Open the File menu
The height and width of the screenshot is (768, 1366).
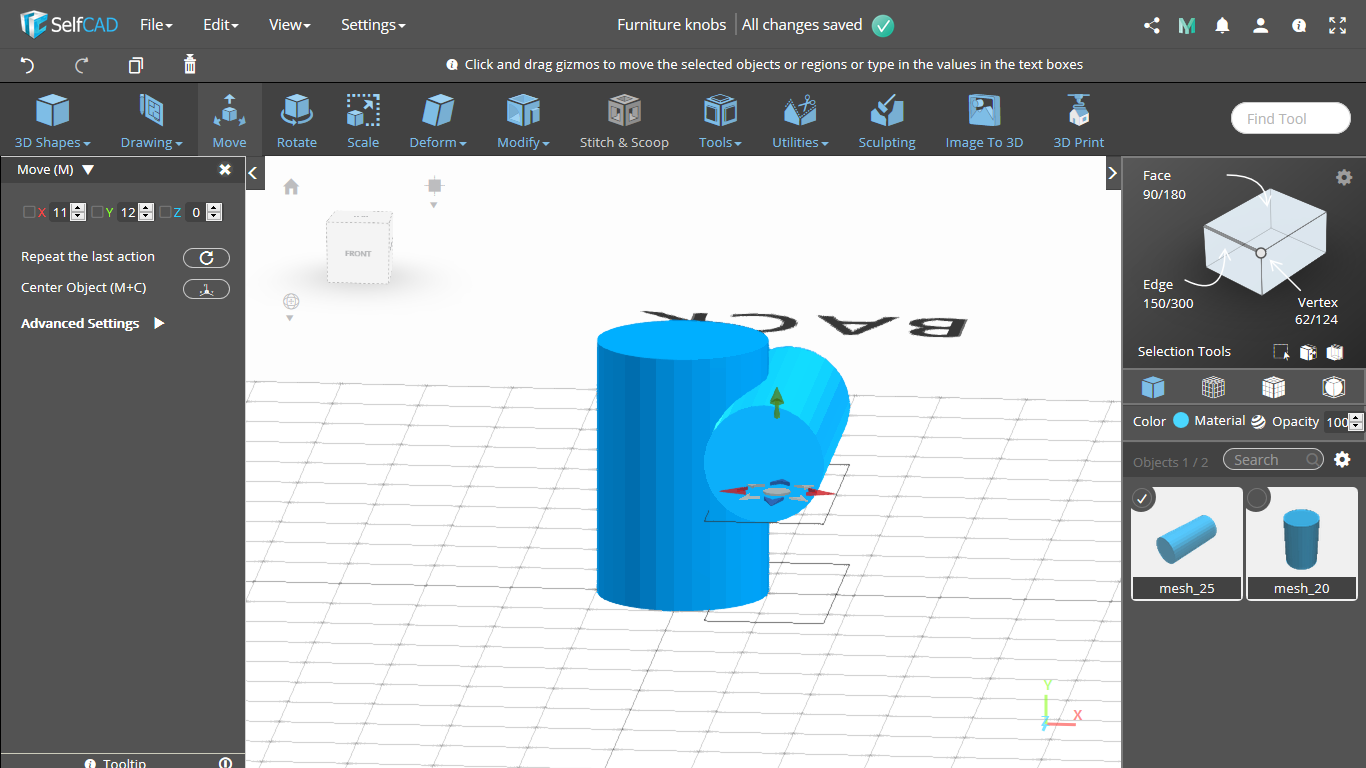(156, 25)
